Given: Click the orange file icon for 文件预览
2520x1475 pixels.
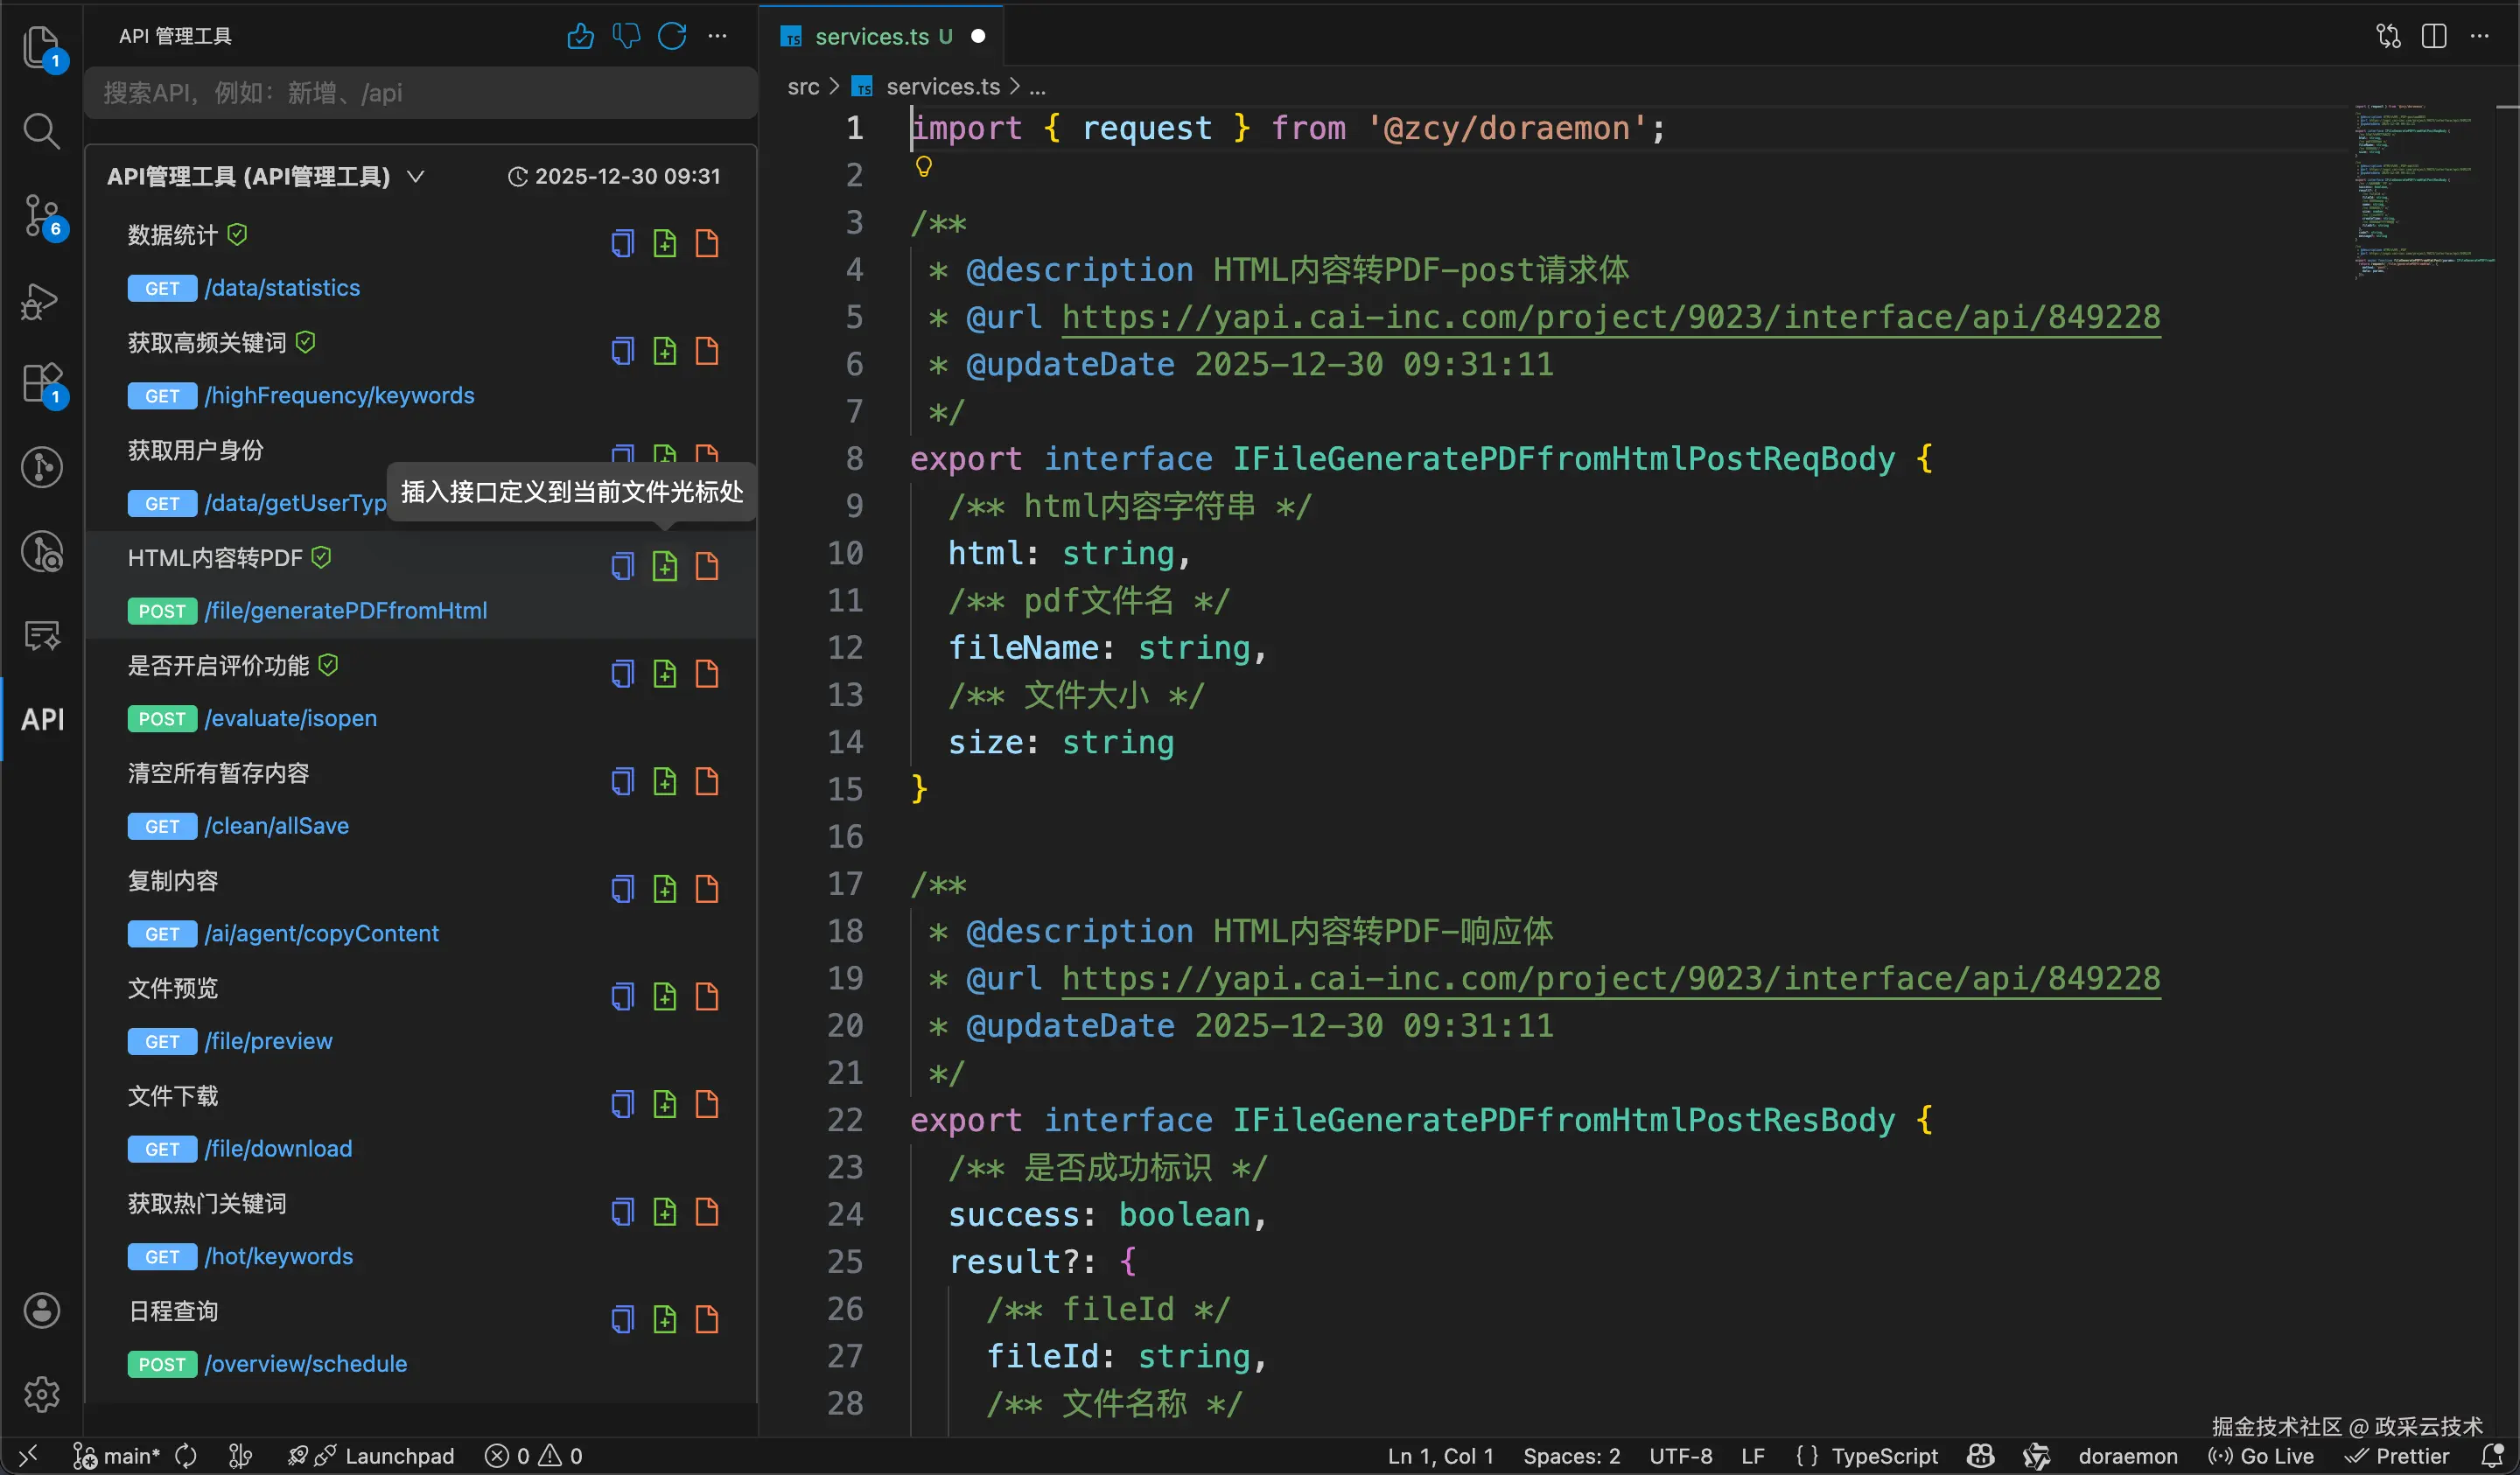Looking at the screenshot, I should tap(707, 996).
